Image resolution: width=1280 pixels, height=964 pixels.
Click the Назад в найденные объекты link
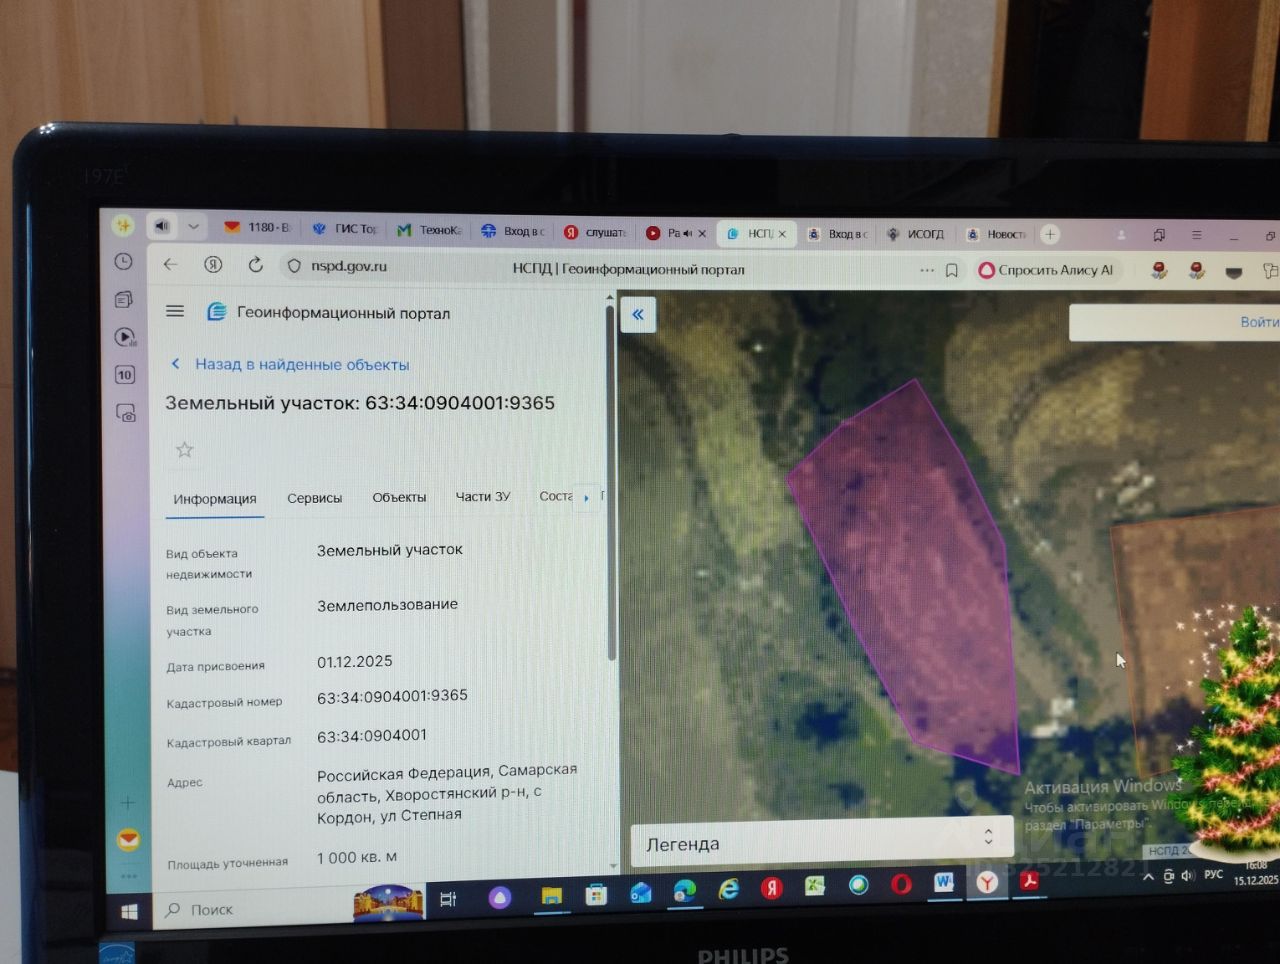tap(290, 364)
